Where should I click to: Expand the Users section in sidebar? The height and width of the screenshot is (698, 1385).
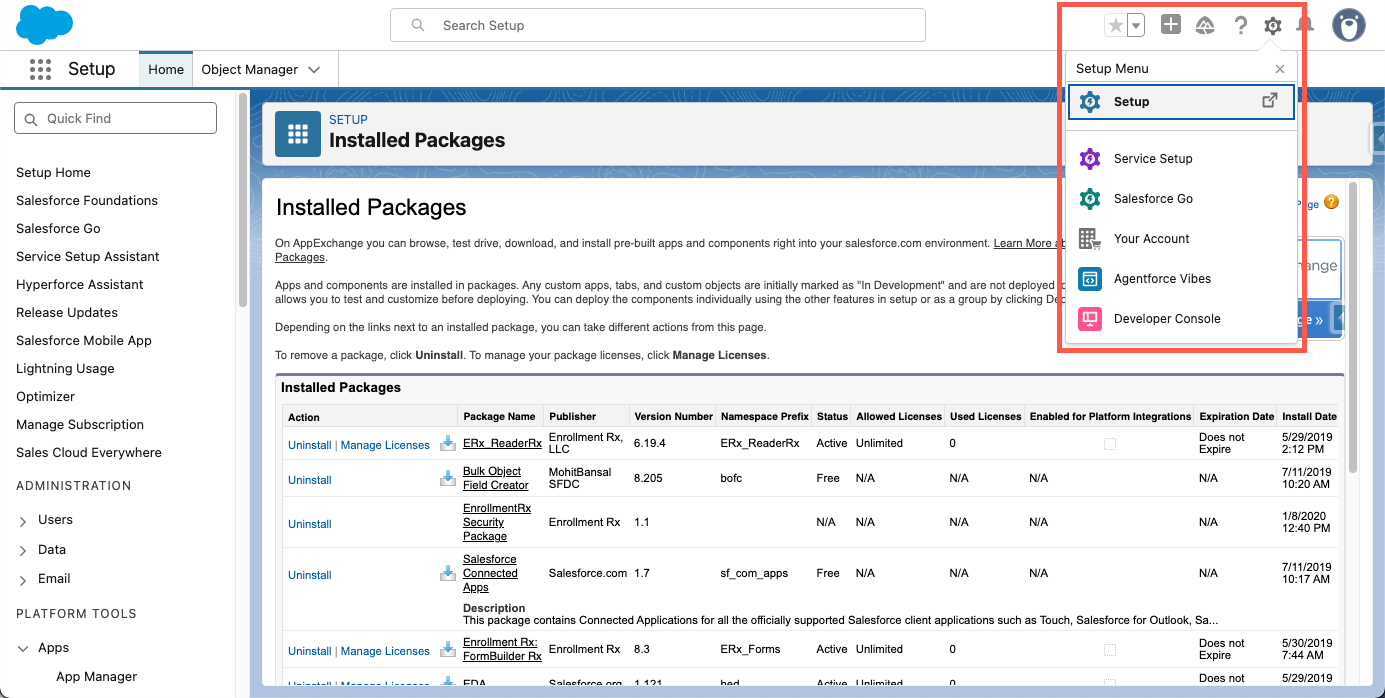point(23,520)
